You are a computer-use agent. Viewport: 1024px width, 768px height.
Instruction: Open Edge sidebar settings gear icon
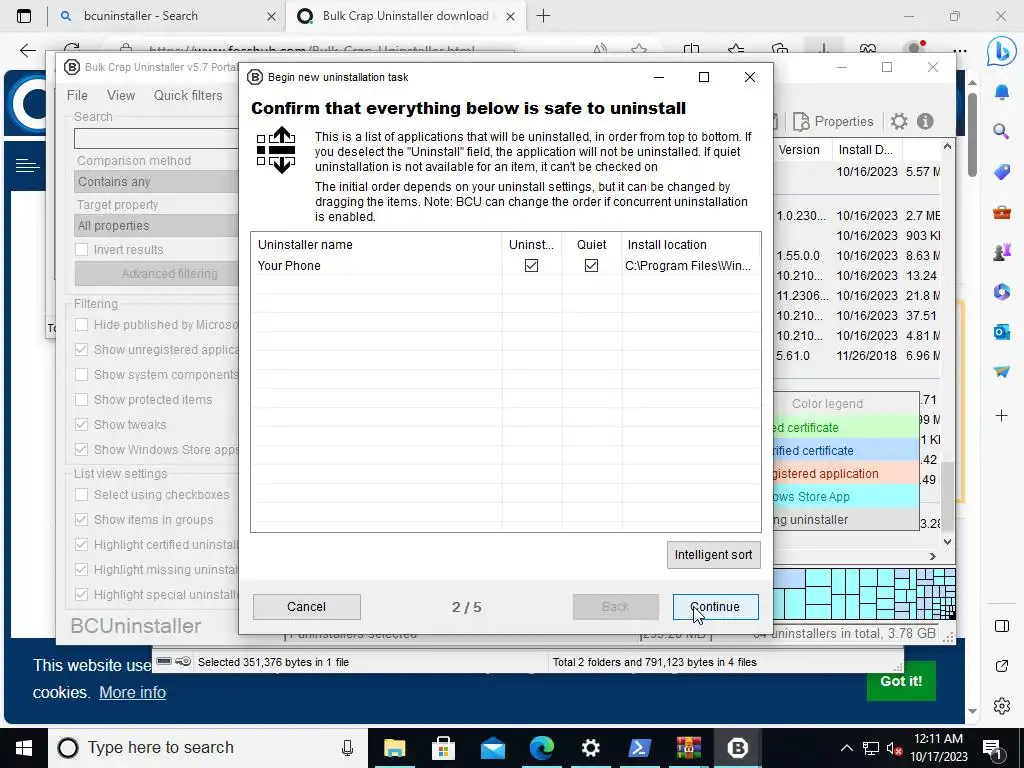pyautogui.click(x=1001, y=706)
